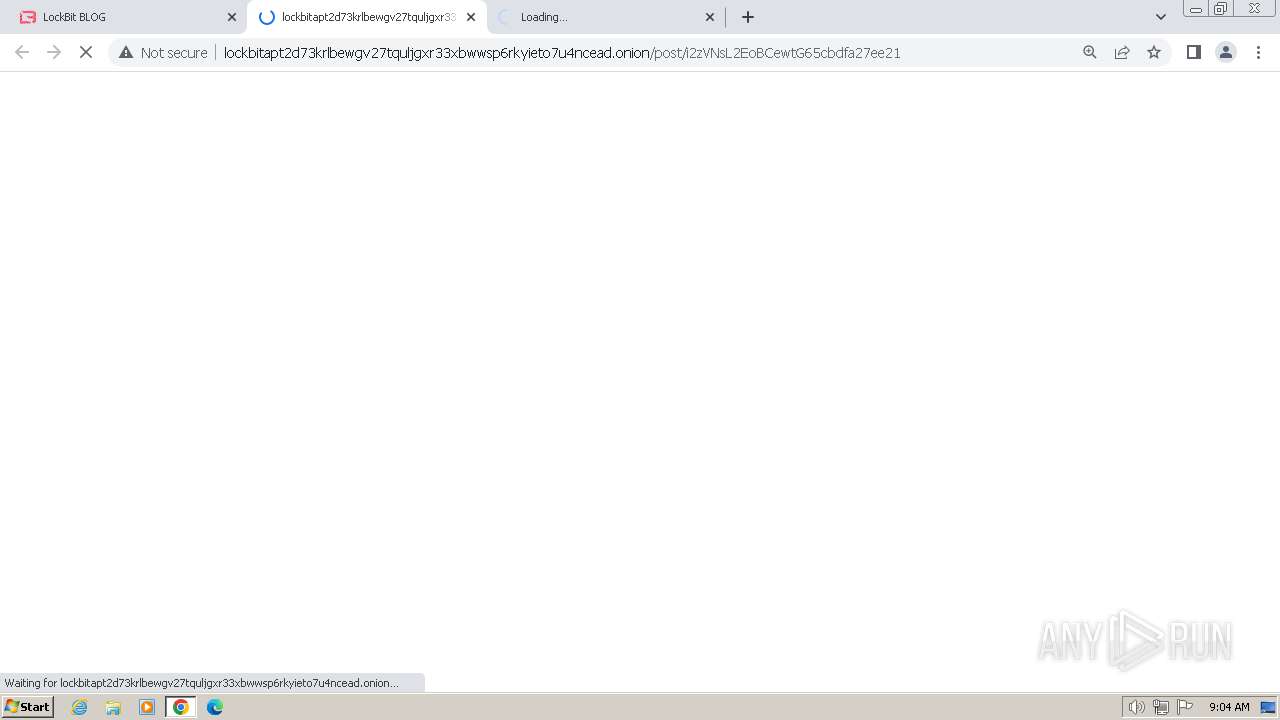Open the Windows Start menu
1280x720 pixels.
[x=27, y=707]
